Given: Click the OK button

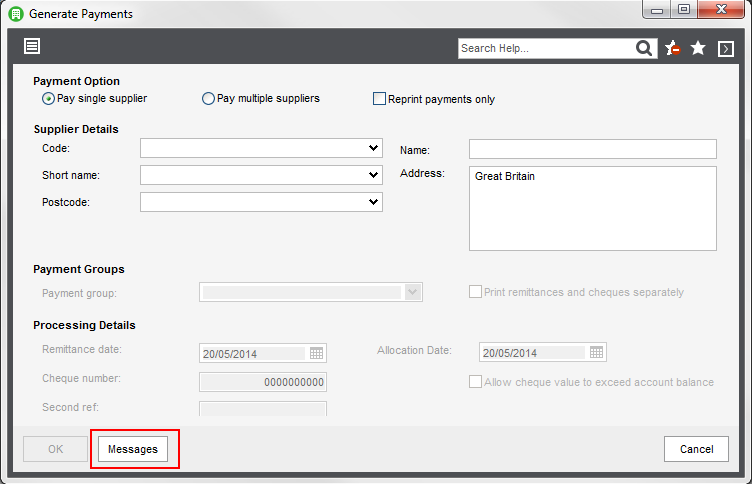Looking at the screenshot, I should point(55,449).
